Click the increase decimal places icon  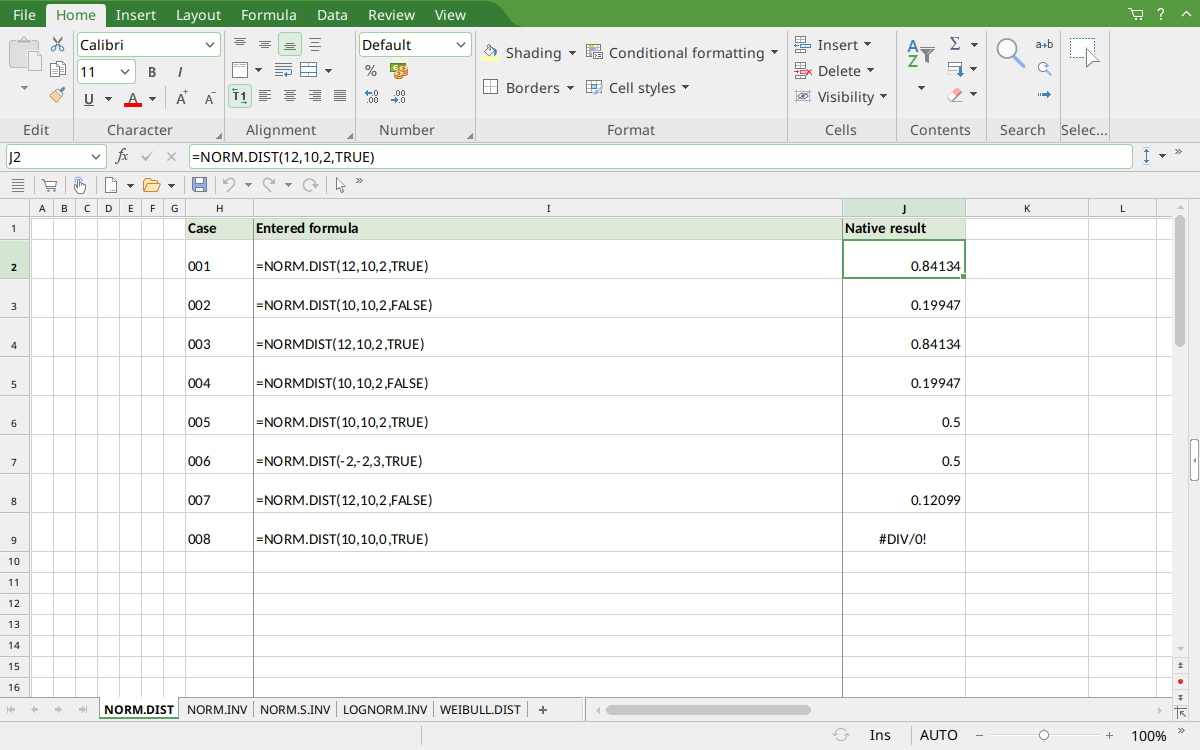click(372, 97)
